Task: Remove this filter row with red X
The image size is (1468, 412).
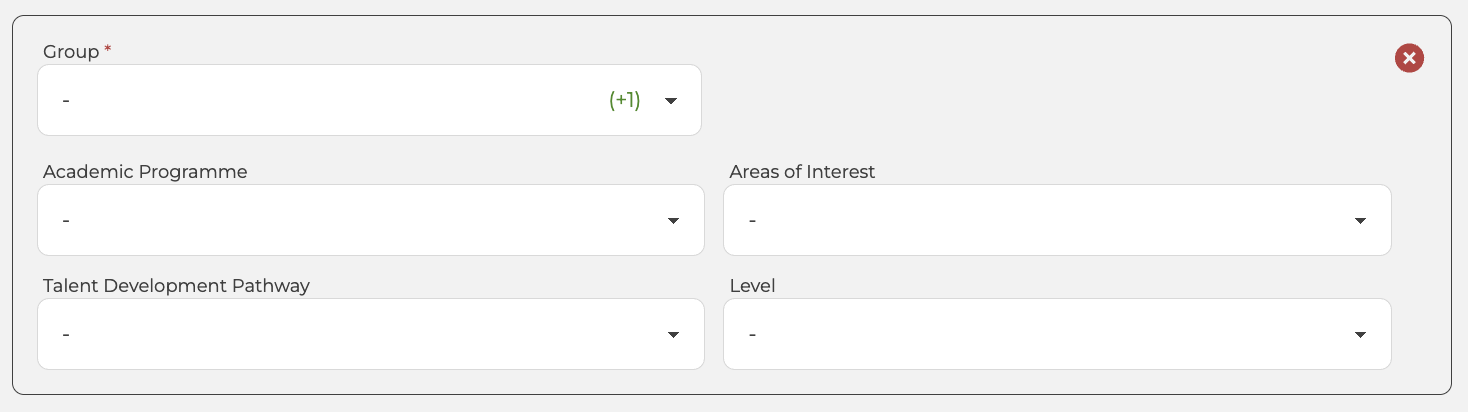Action: (x=1409, y=59)
